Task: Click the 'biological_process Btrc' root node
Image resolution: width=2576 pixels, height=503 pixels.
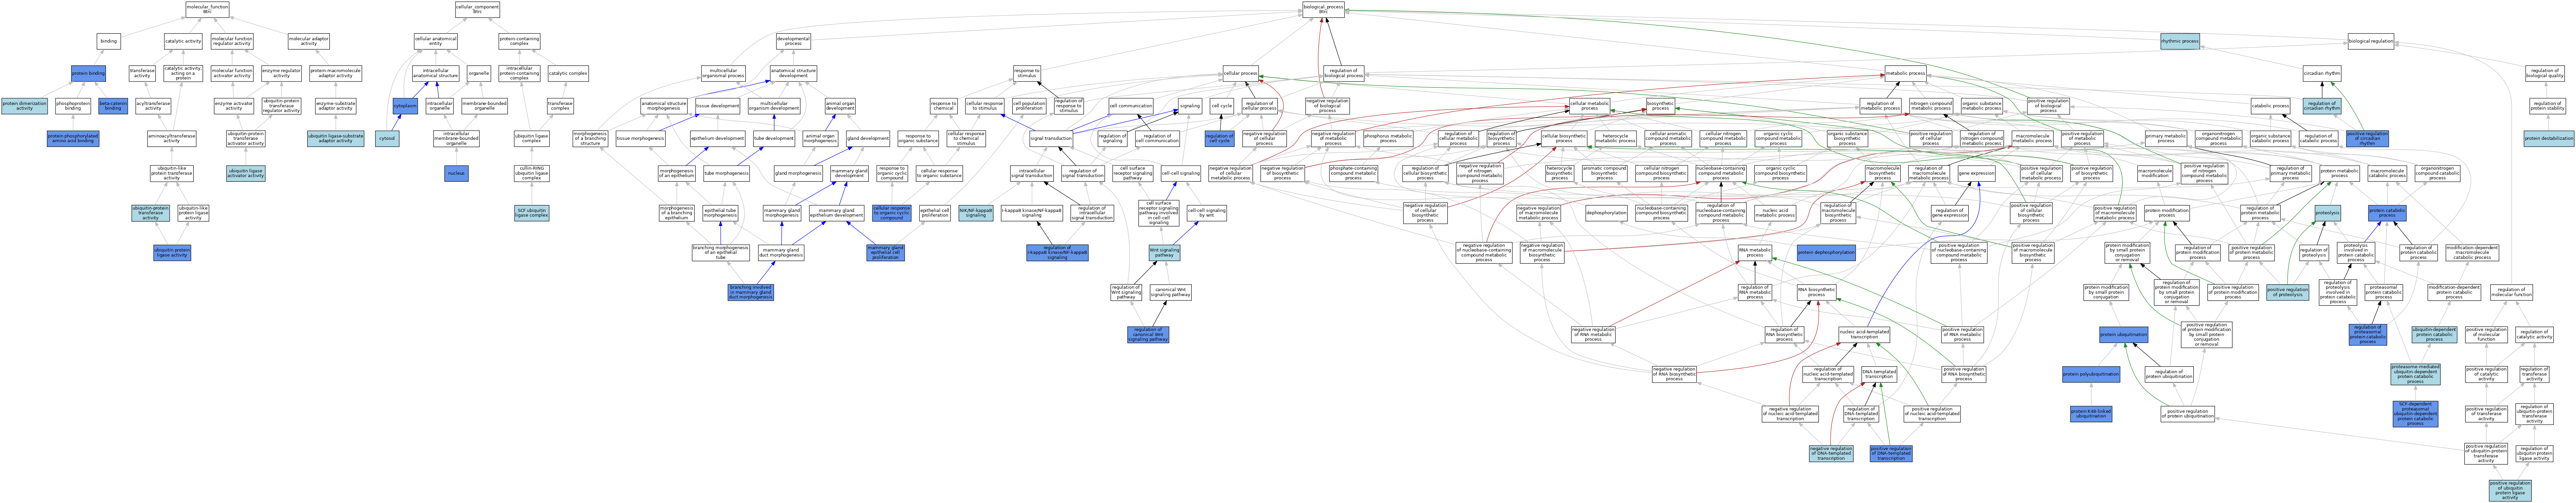Action: pos(1323,9)
